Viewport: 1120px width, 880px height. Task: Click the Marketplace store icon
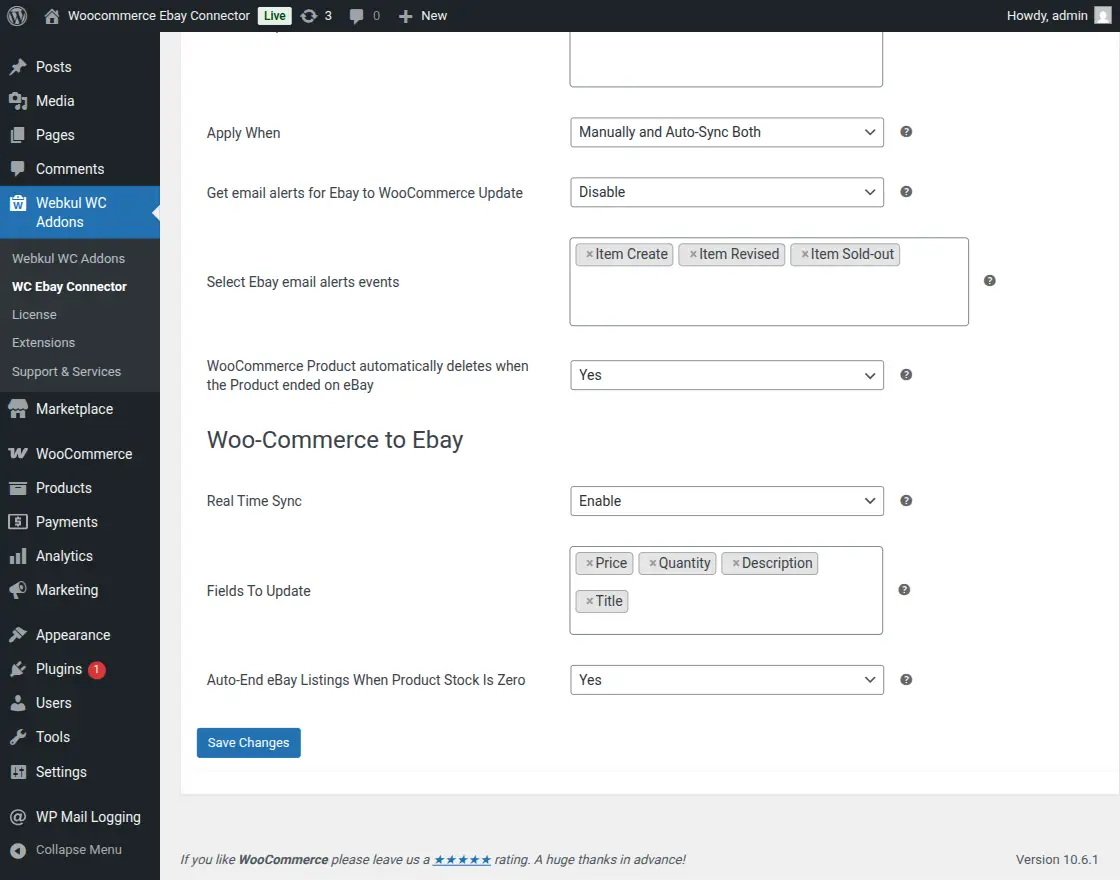point(18,409)
